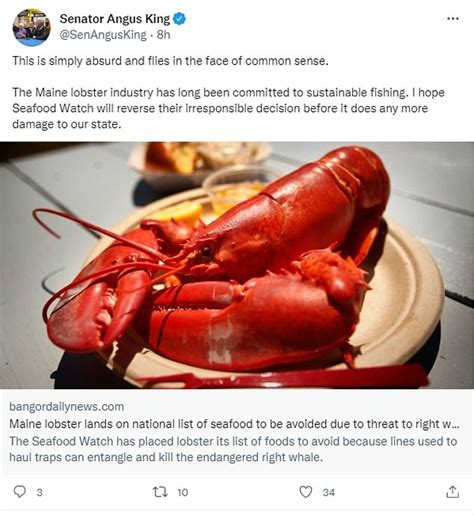Click the 8h timestamp of the tweet
Screen dimensions: 474x515
pos(164,35)
